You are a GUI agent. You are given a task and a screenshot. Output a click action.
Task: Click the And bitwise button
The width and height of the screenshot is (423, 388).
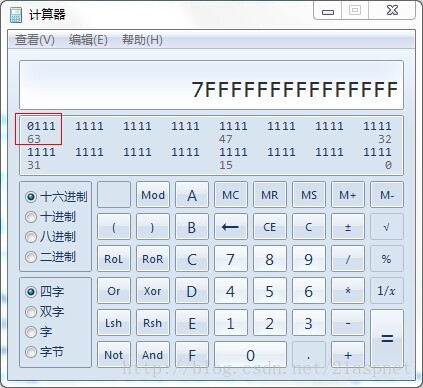pyautogui.click(x=153, y=355)
